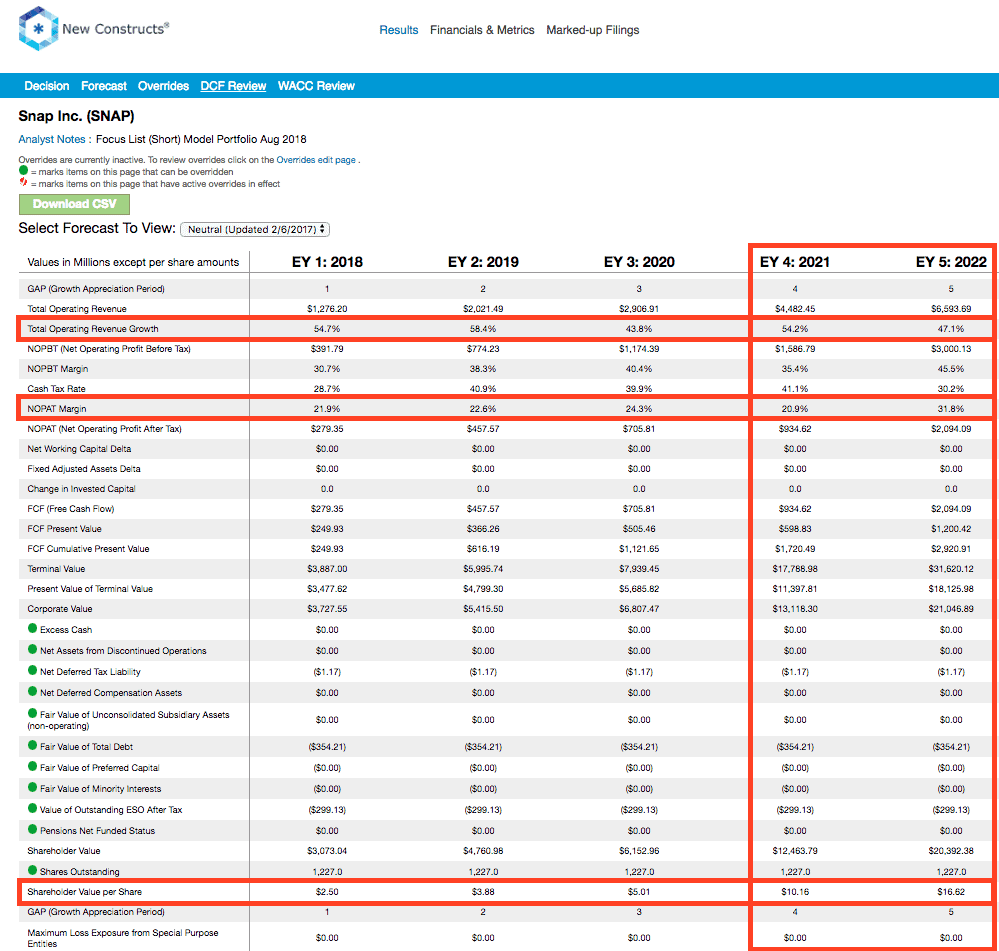
Task: Click the EY 2: 2019 column header
Action: pyautogui.click(x=484, y=262)
